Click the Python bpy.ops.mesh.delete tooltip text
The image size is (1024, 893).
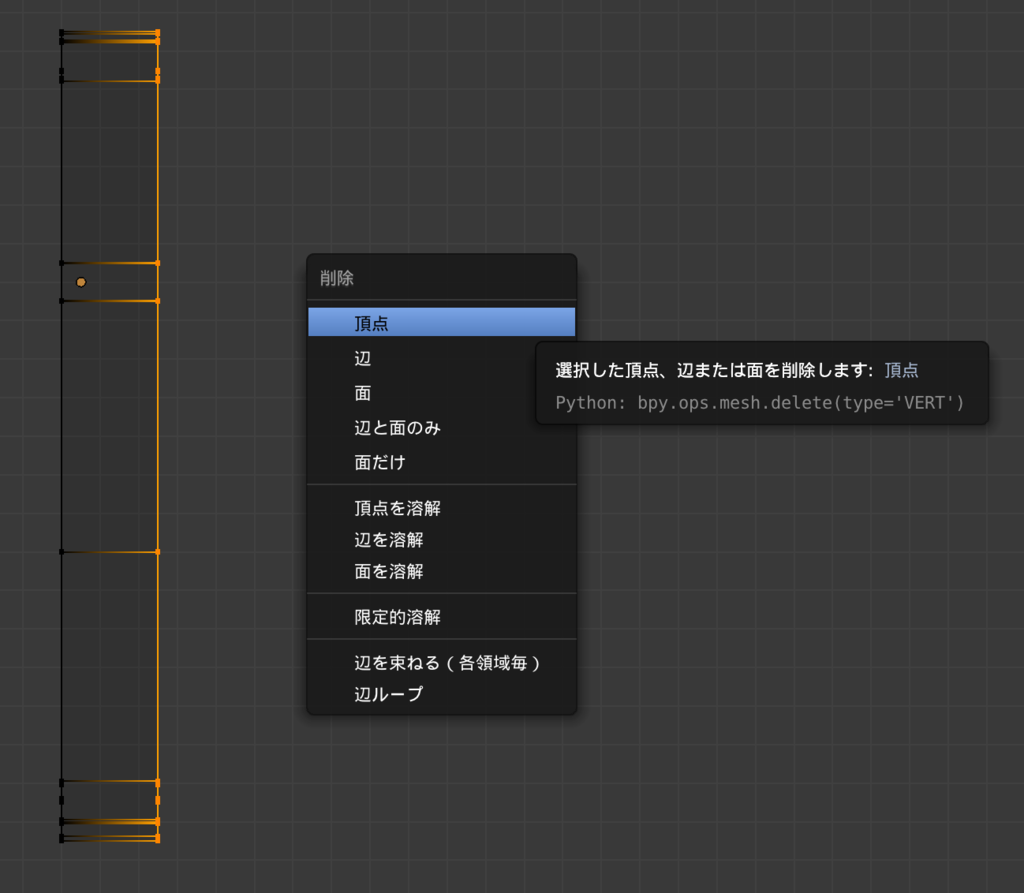coord(760,402)
